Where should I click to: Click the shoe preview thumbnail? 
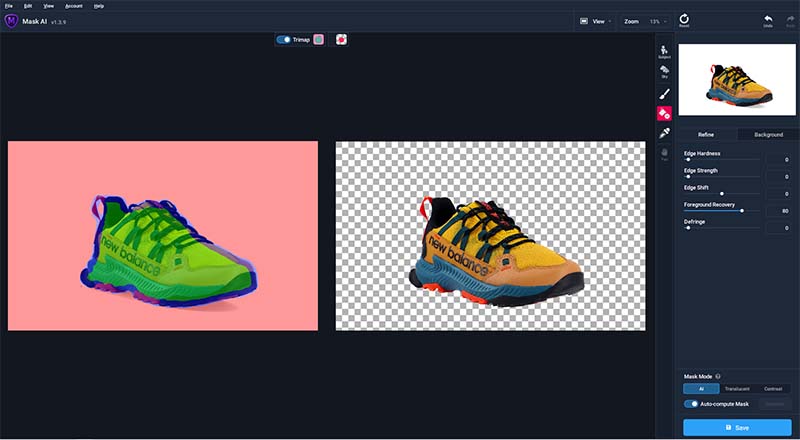pos(737,80)
